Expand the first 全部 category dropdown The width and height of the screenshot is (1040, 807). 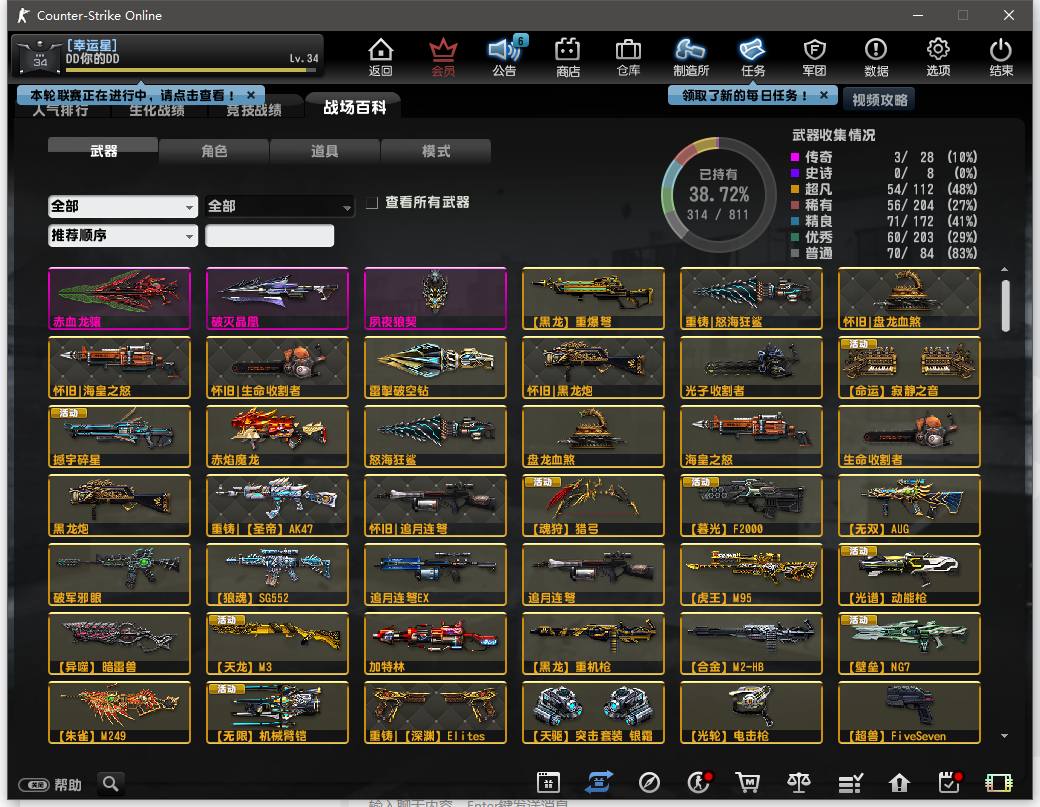coord(123,206)
